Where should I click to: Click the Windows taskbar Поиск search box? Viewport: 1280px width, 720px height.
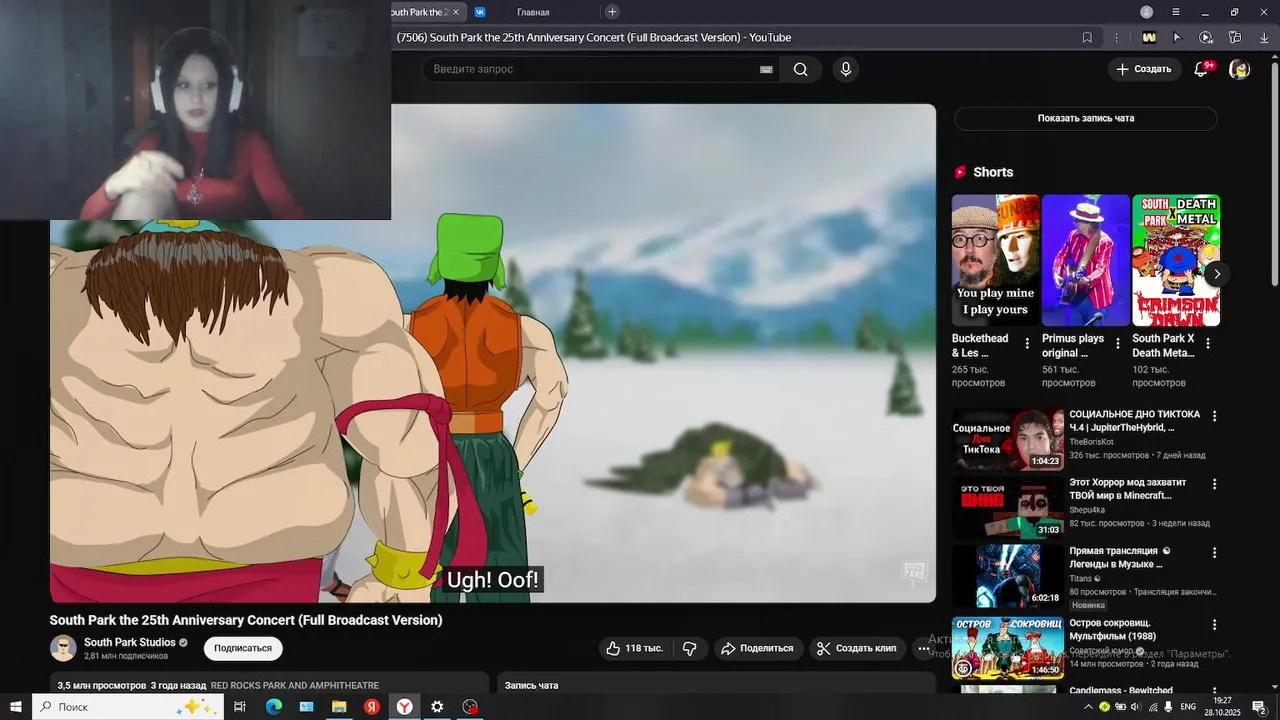tap(128, 707)
